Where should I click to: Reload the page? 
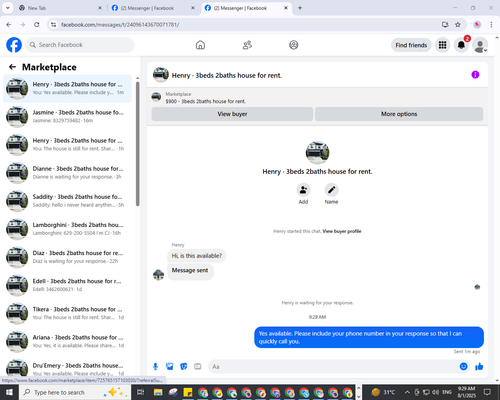pyautogui.click(x=37, y=25)
